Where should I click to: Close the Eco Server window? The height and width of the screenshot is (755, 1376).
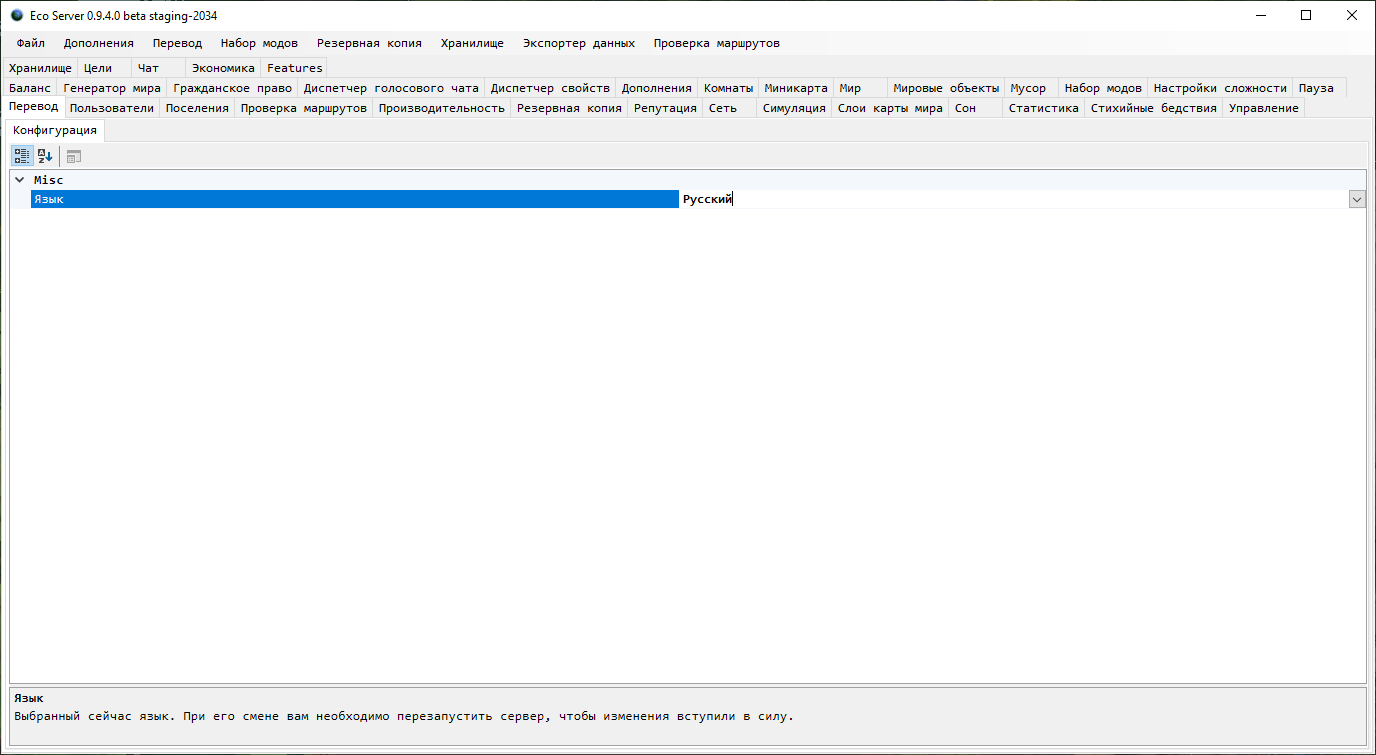(x=1352, y=15)
